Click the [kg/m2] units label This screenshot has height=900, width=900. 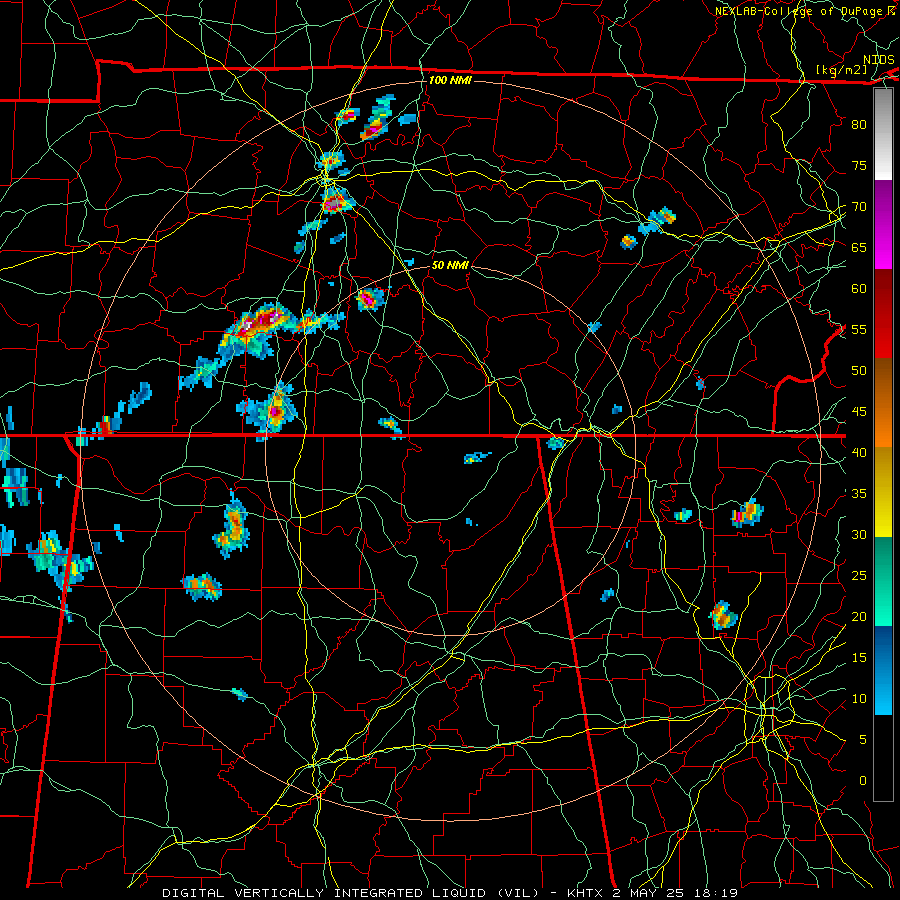pos(841,70)
